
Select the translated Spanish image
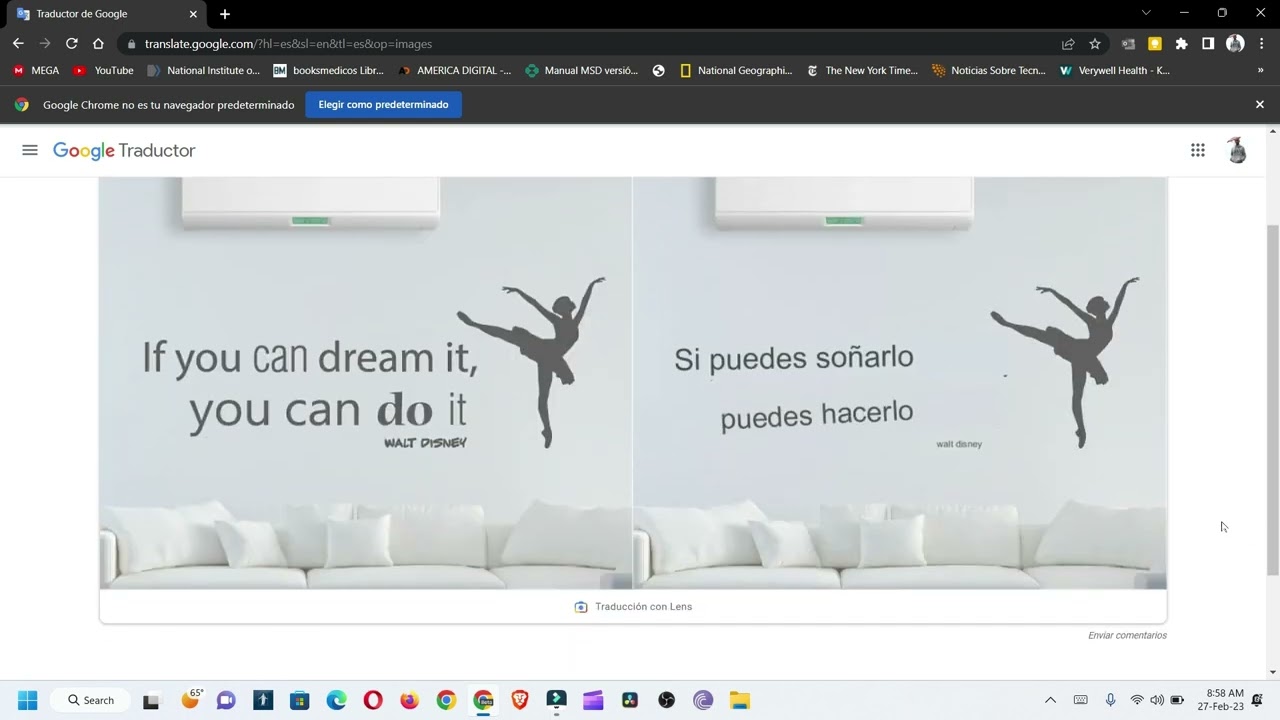point(900,383)
